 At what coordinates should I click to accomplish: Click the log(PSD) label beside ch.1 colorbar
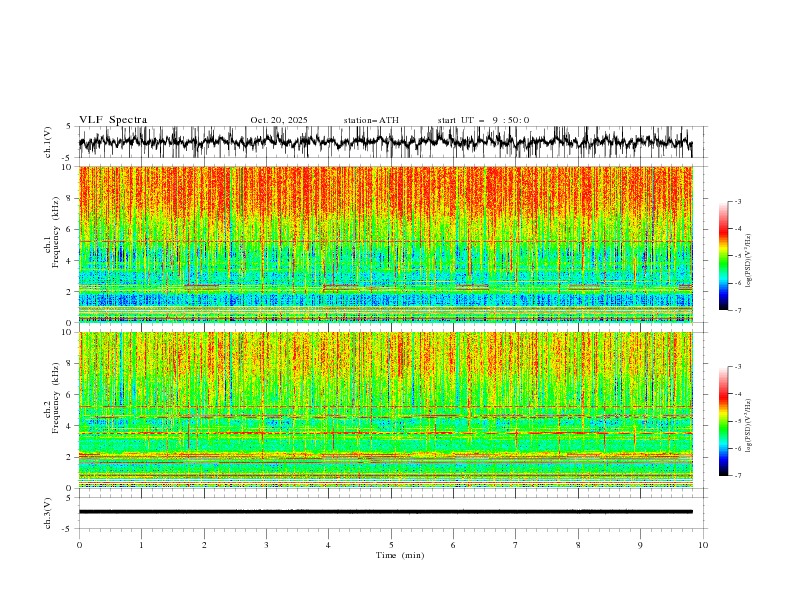pos(749,261)
